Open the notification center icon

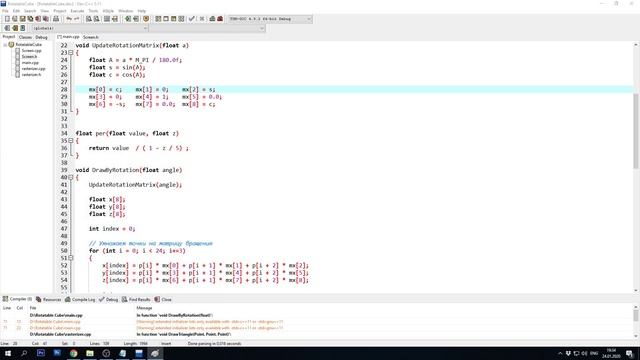click(630, 353)
